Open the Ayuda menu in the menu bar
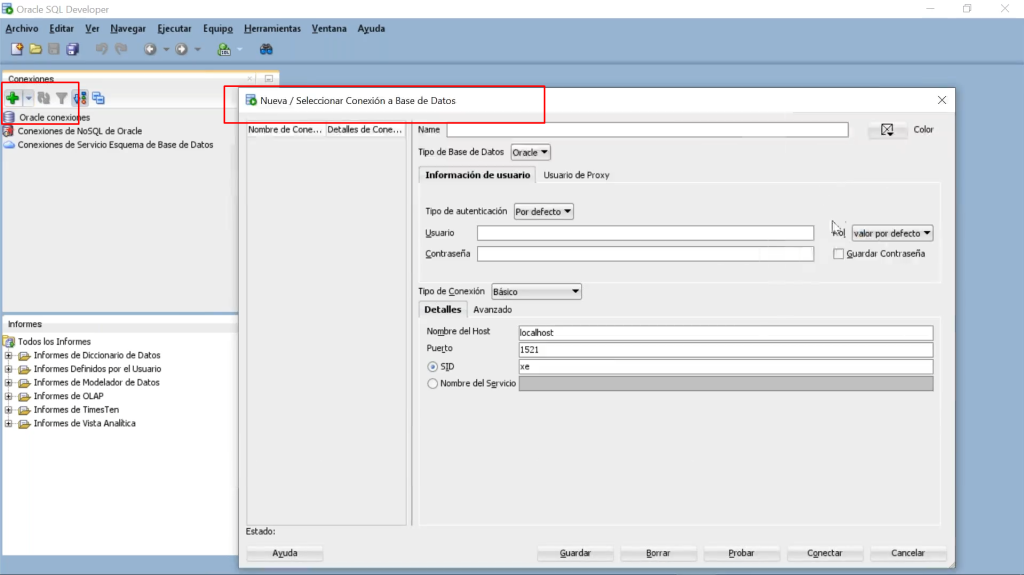Image resolution: width=1024 pixels, height=575 pixels. 371,28
